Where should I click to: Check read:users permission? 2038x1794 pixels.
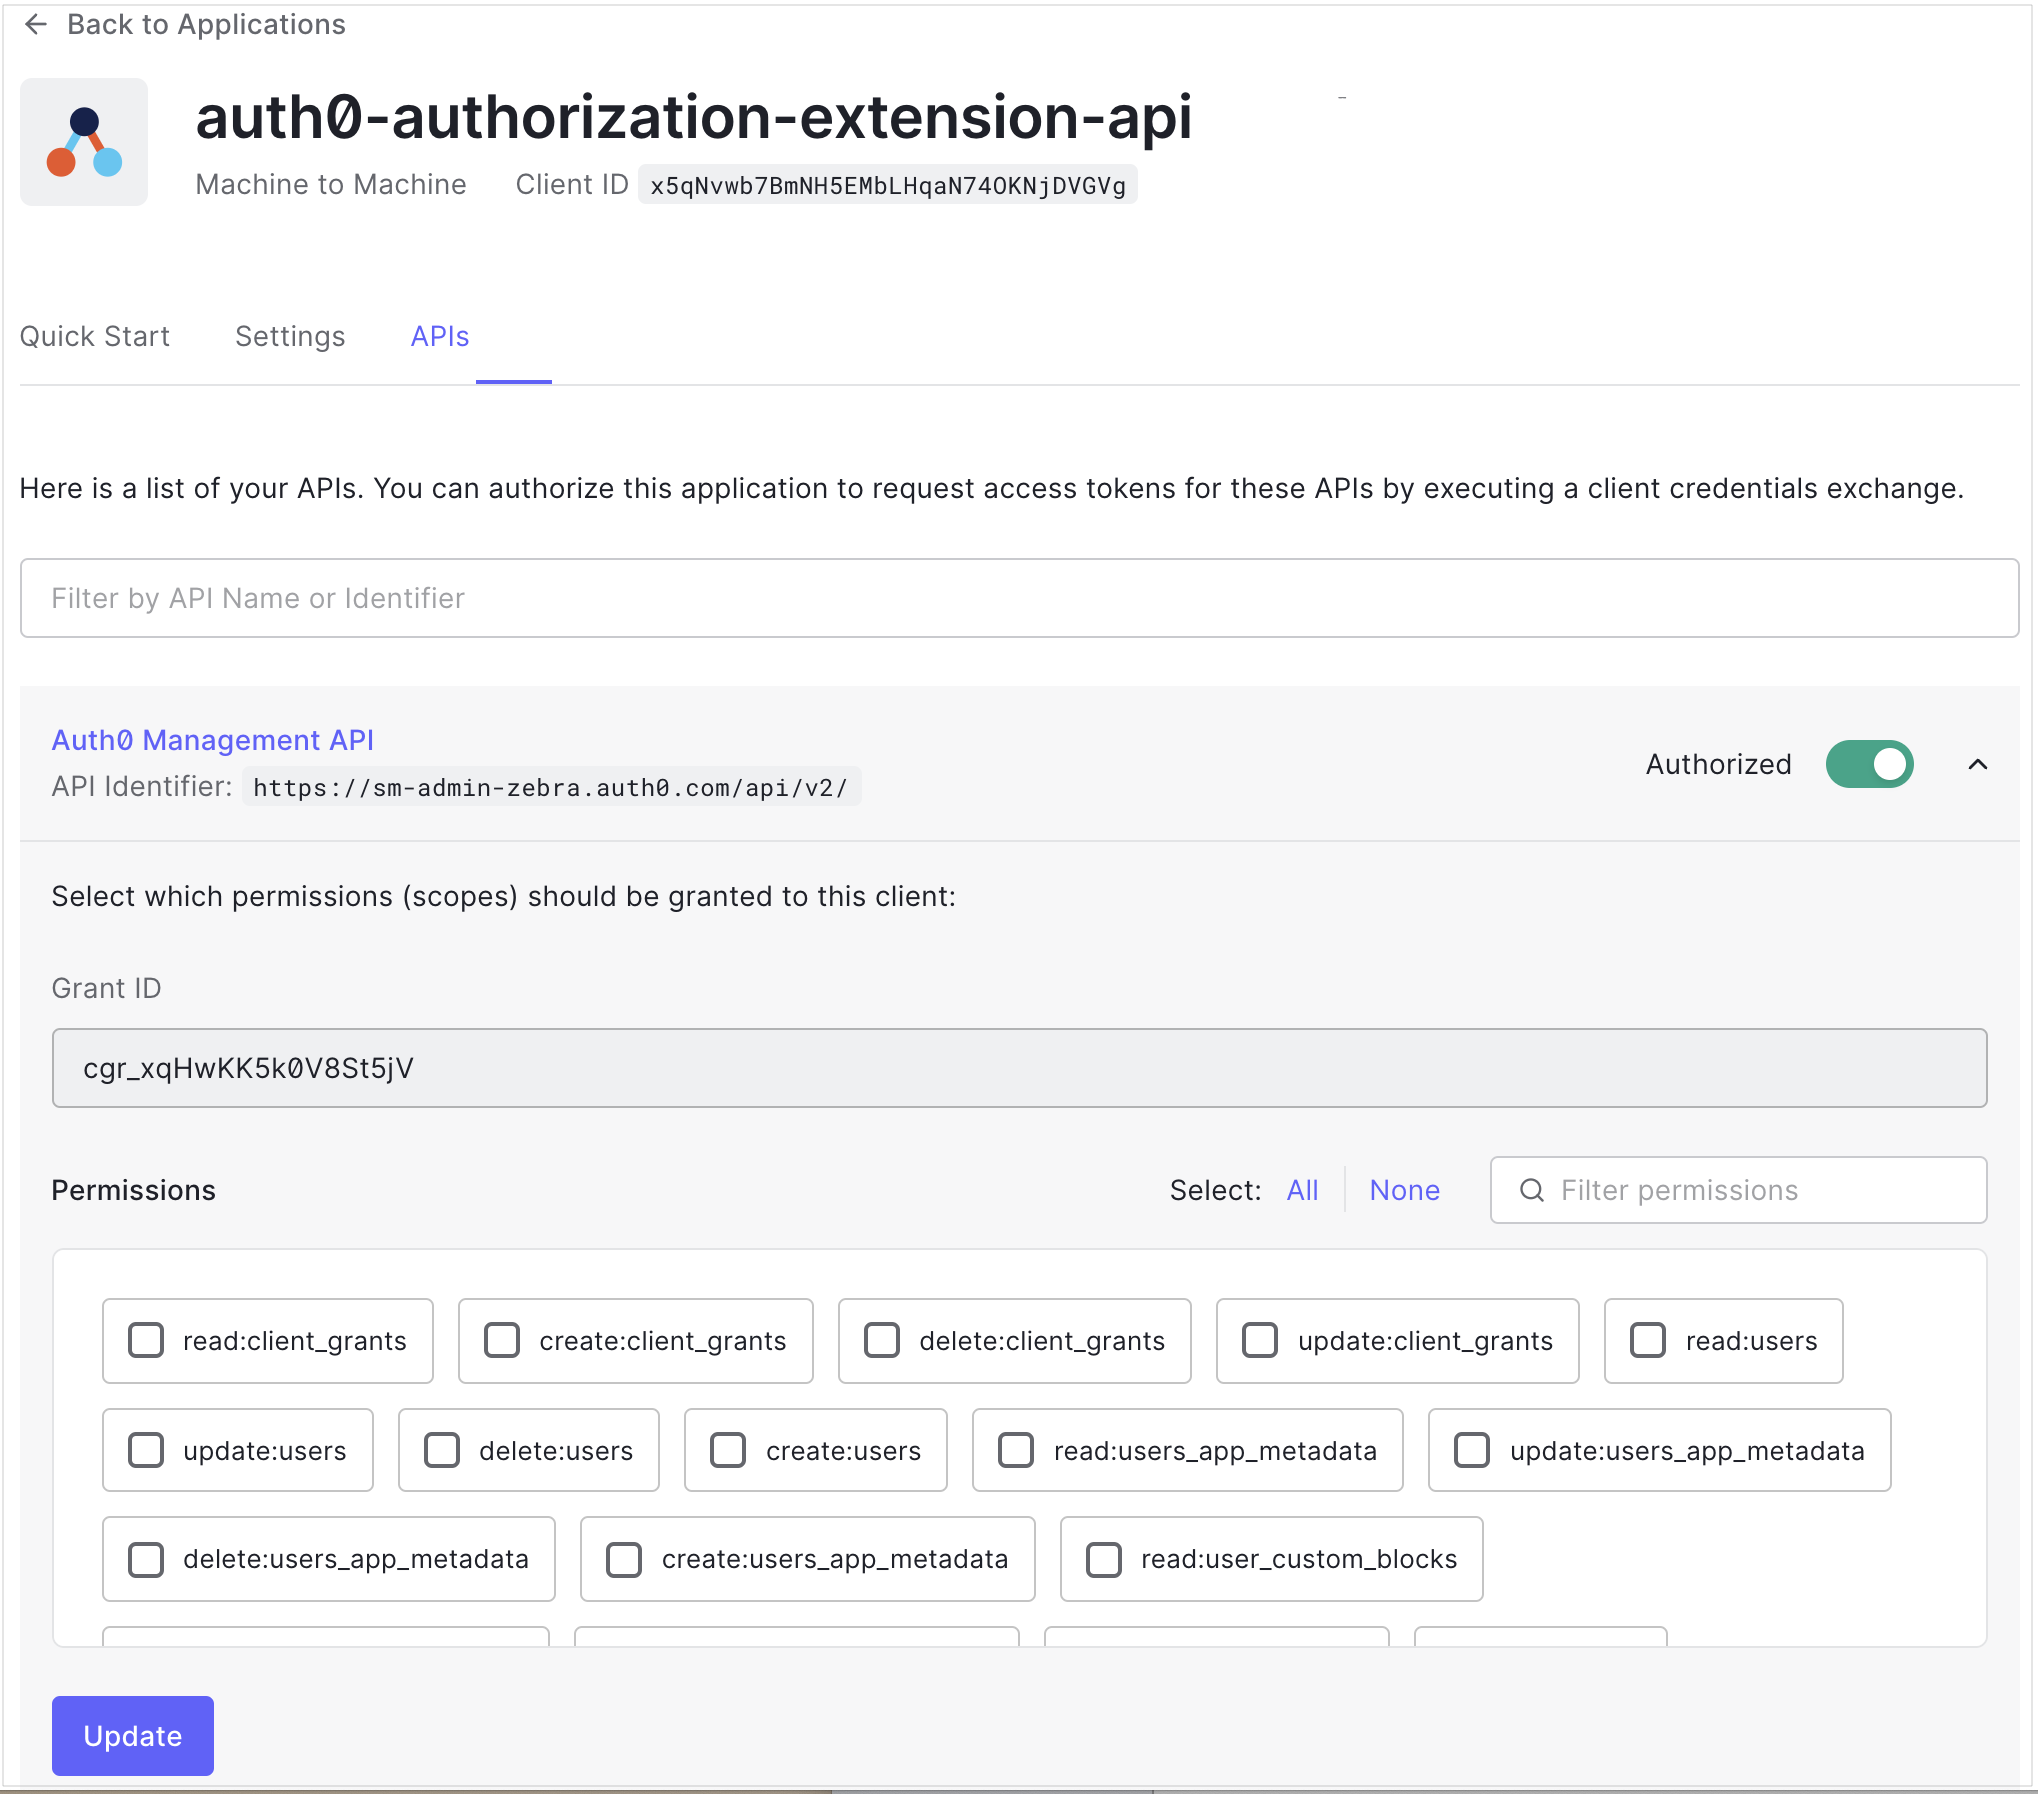[1648, 1340]
